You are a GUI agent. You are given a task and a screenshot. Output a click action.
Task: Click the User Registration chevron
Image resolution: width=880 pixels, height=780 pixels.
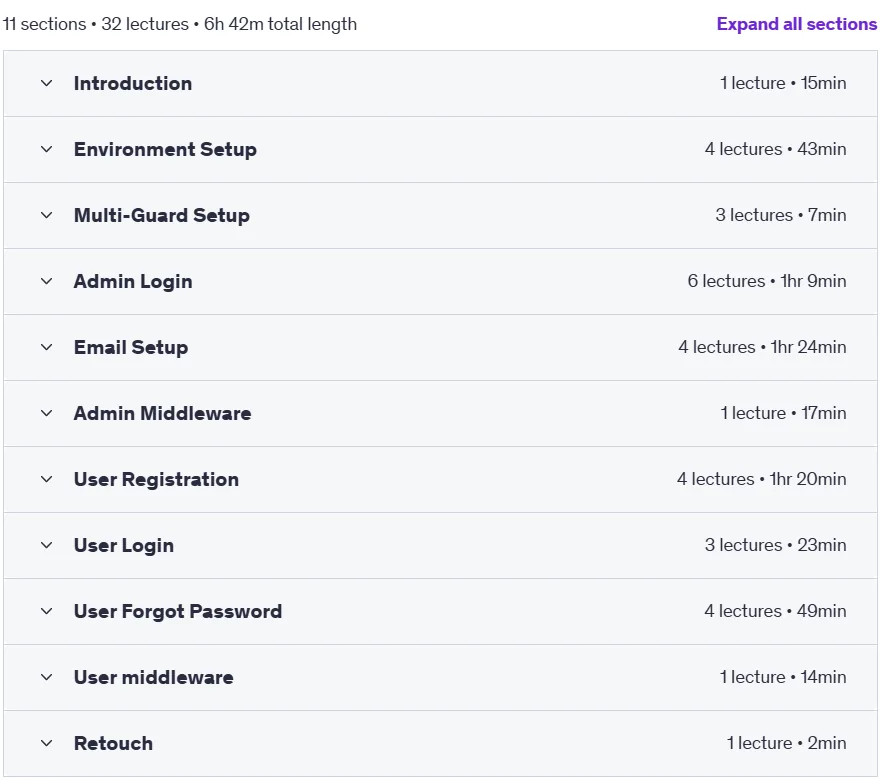[47, 479]
